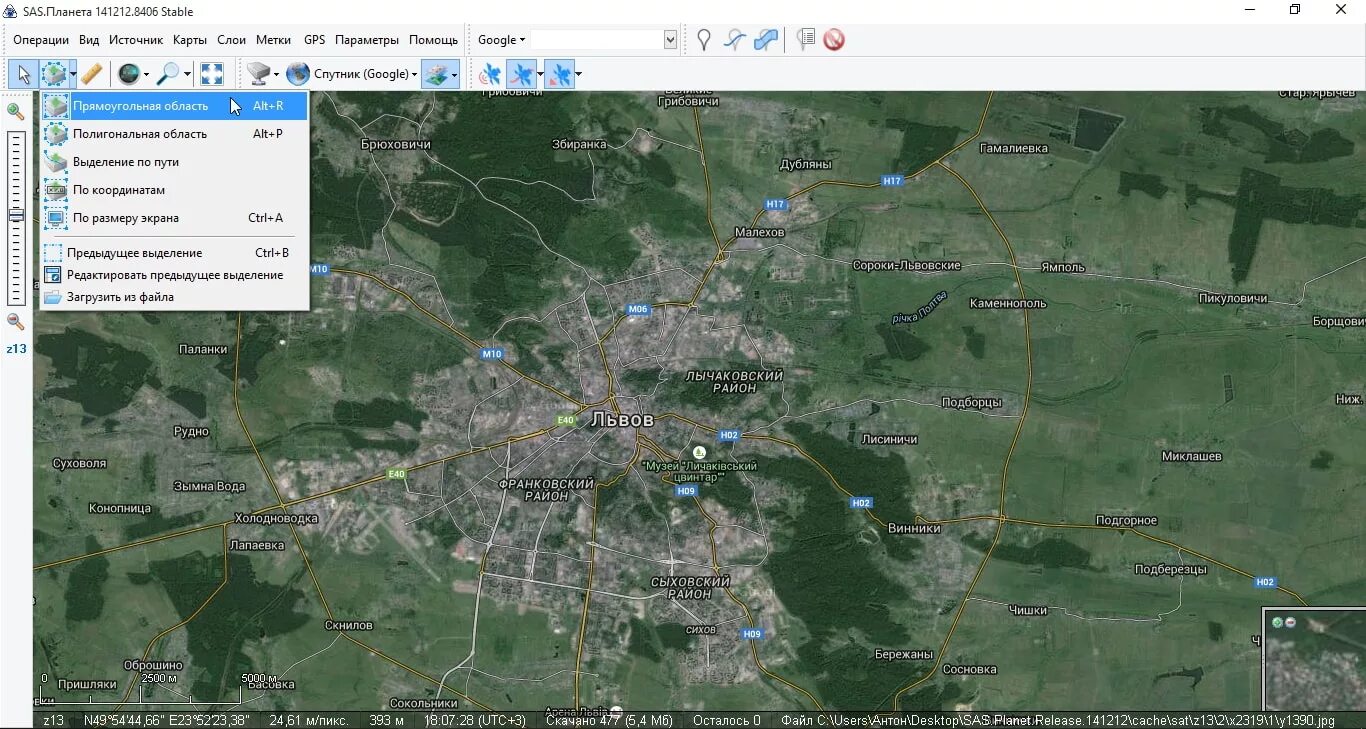Click the center map on GPS icon
This screenshot has height=729, width=1366.
pos(559,74)
